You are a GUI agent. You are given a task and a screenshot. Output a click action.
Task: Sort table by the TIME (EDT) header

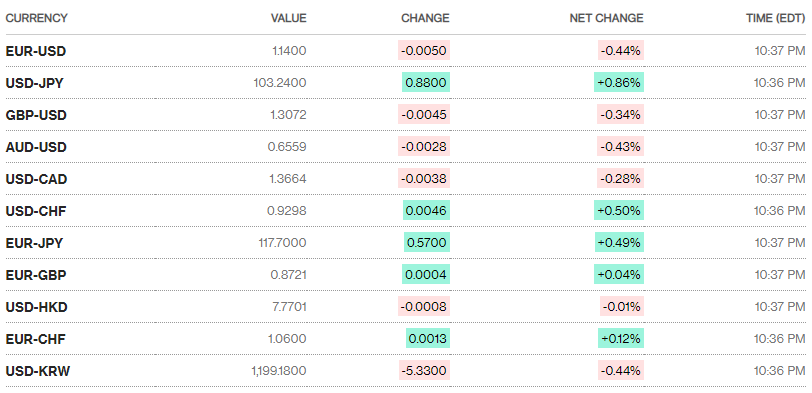point(776,18)
